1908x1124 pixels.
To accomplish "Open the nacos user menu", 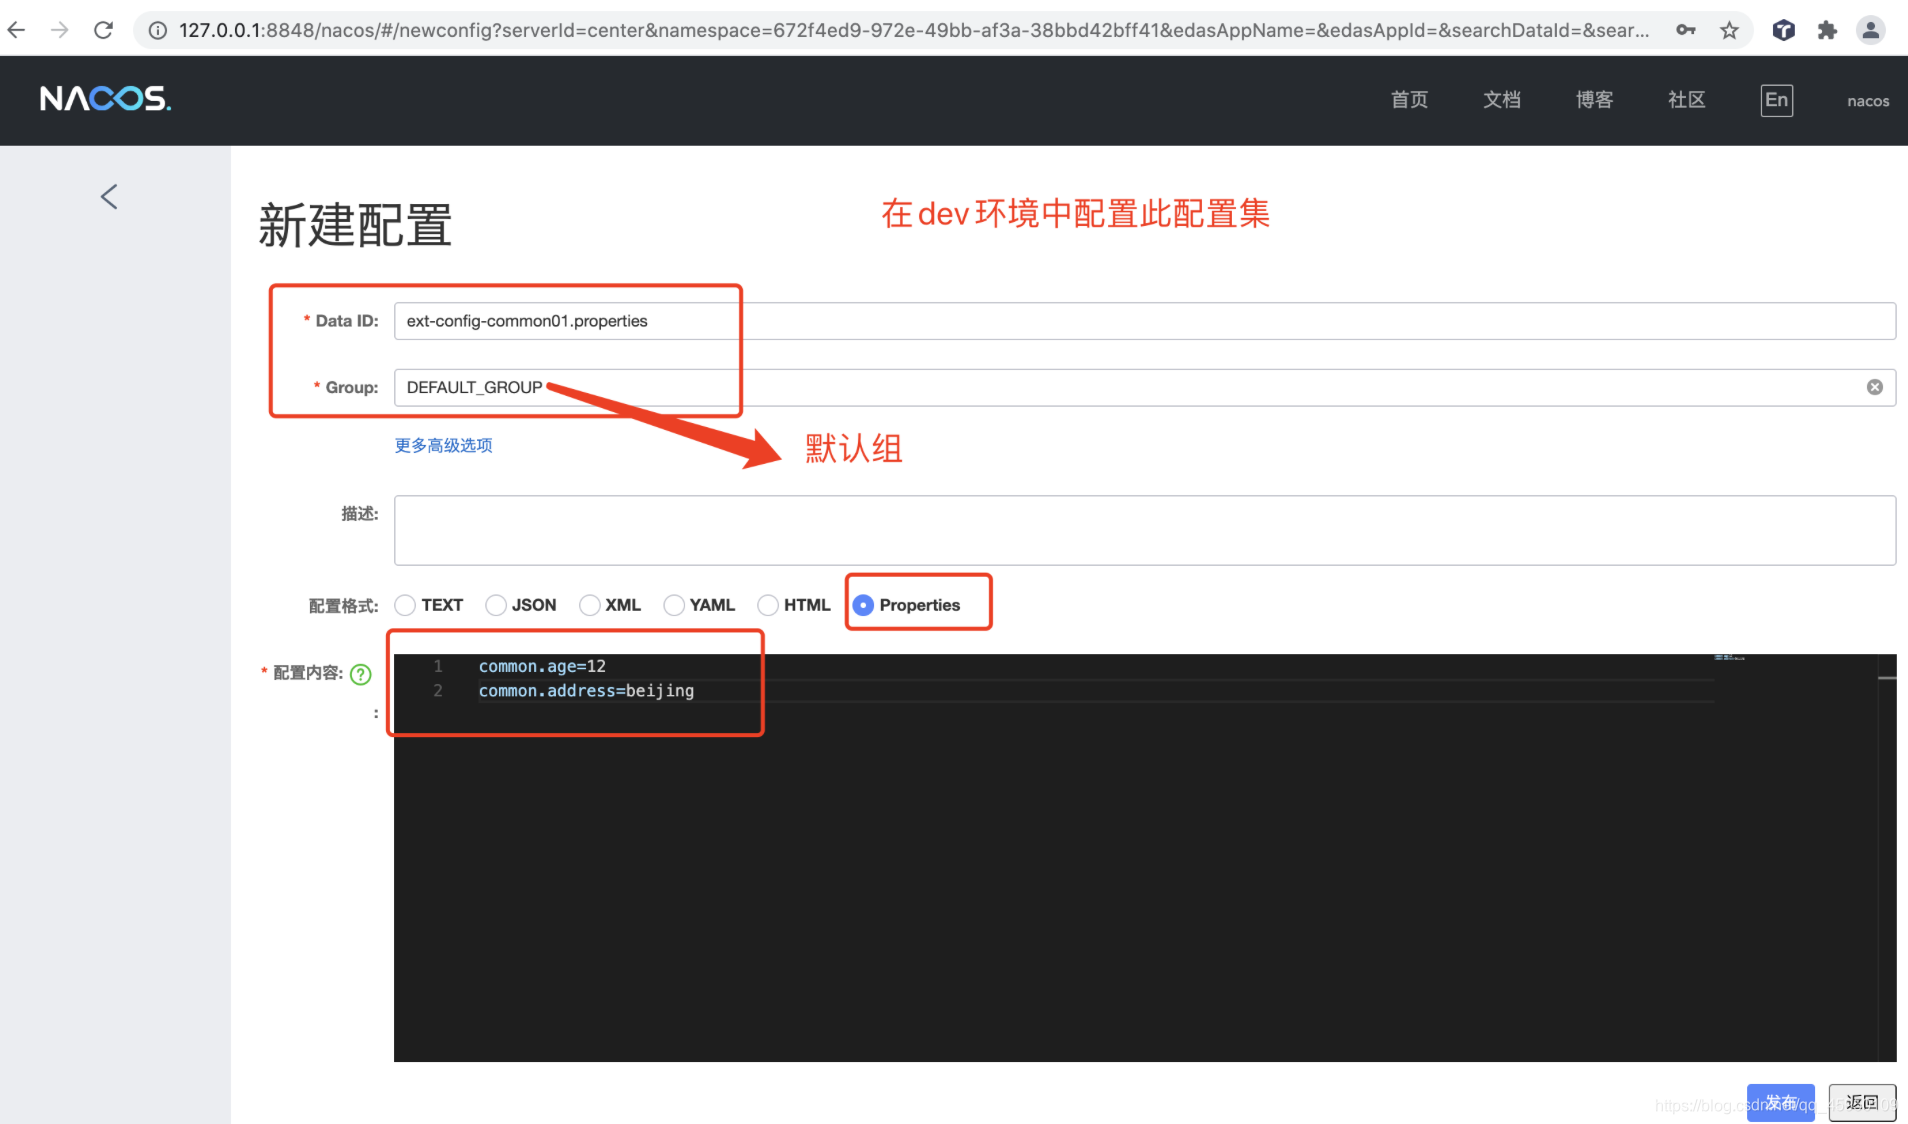I will click(x=1868, y=101).
